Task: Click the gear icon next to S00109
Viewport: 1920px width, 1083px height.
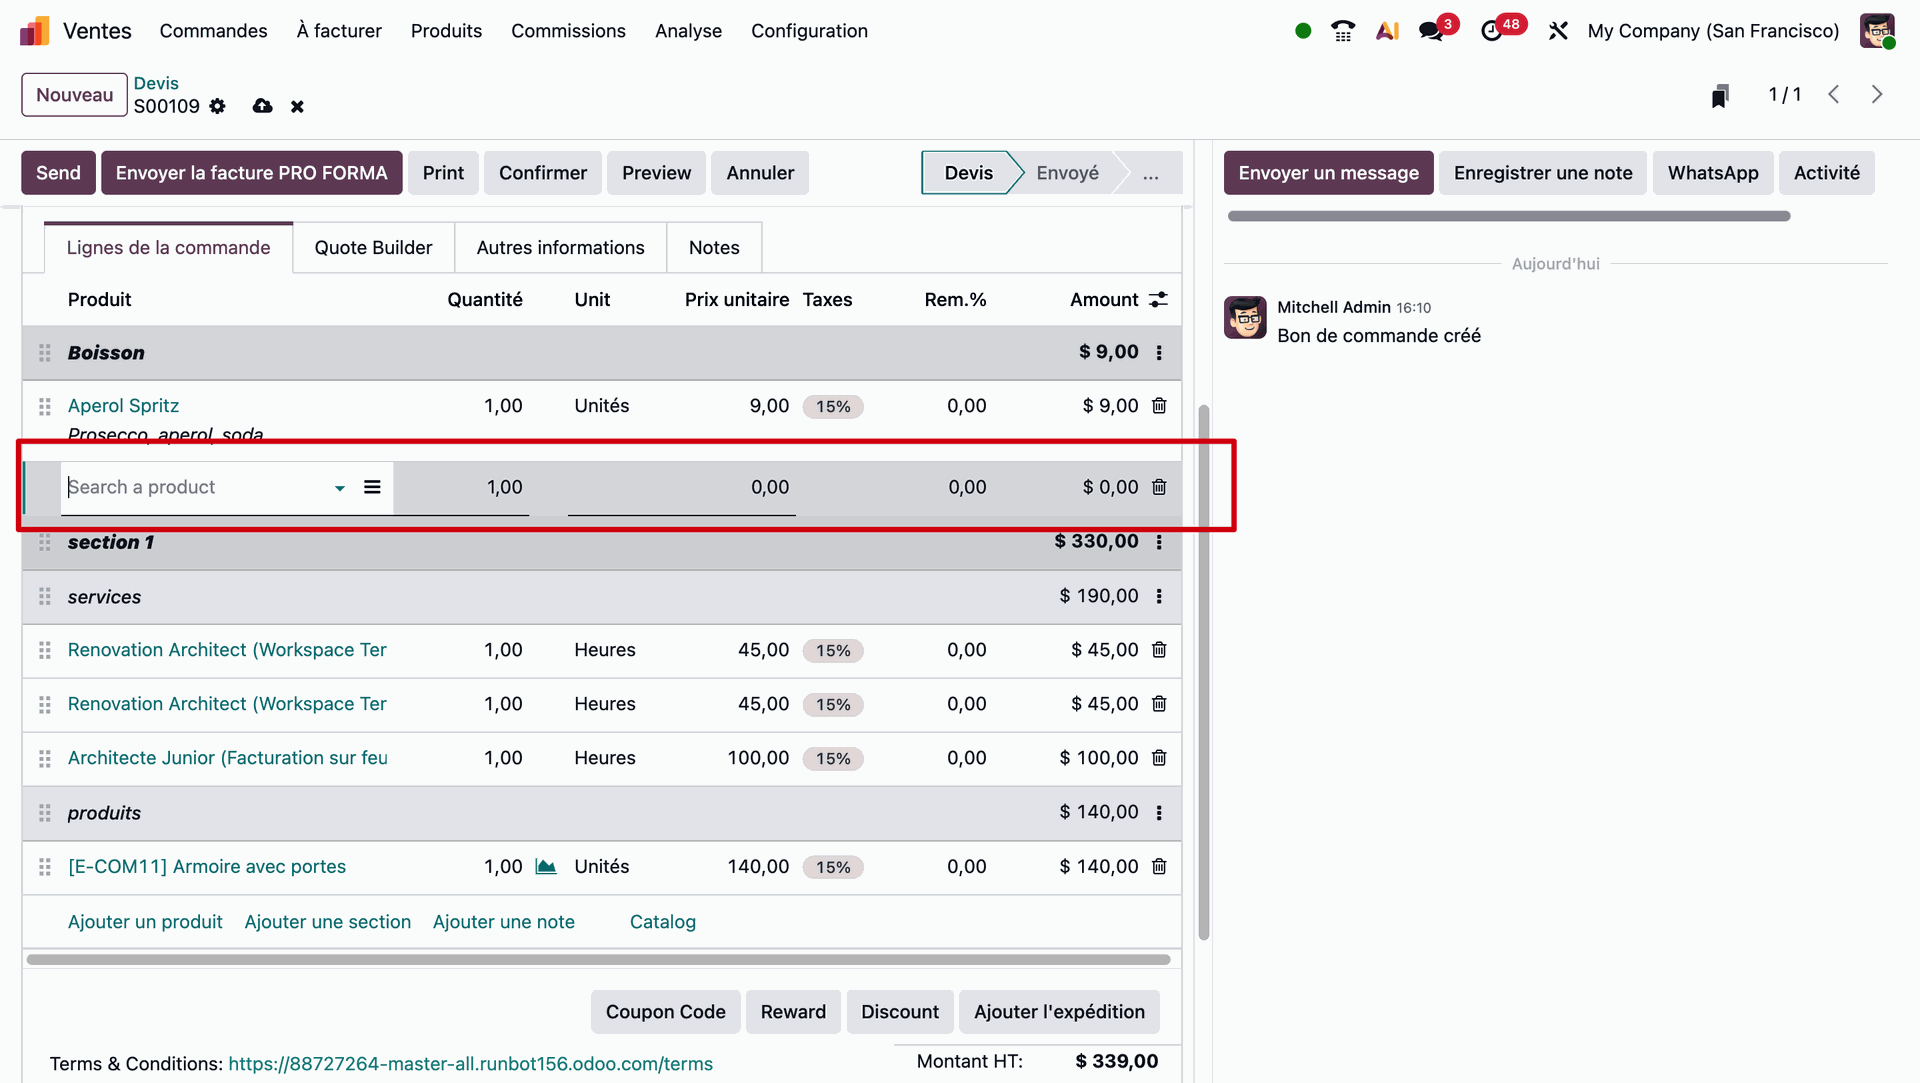Action: click(x=217, y=106)
